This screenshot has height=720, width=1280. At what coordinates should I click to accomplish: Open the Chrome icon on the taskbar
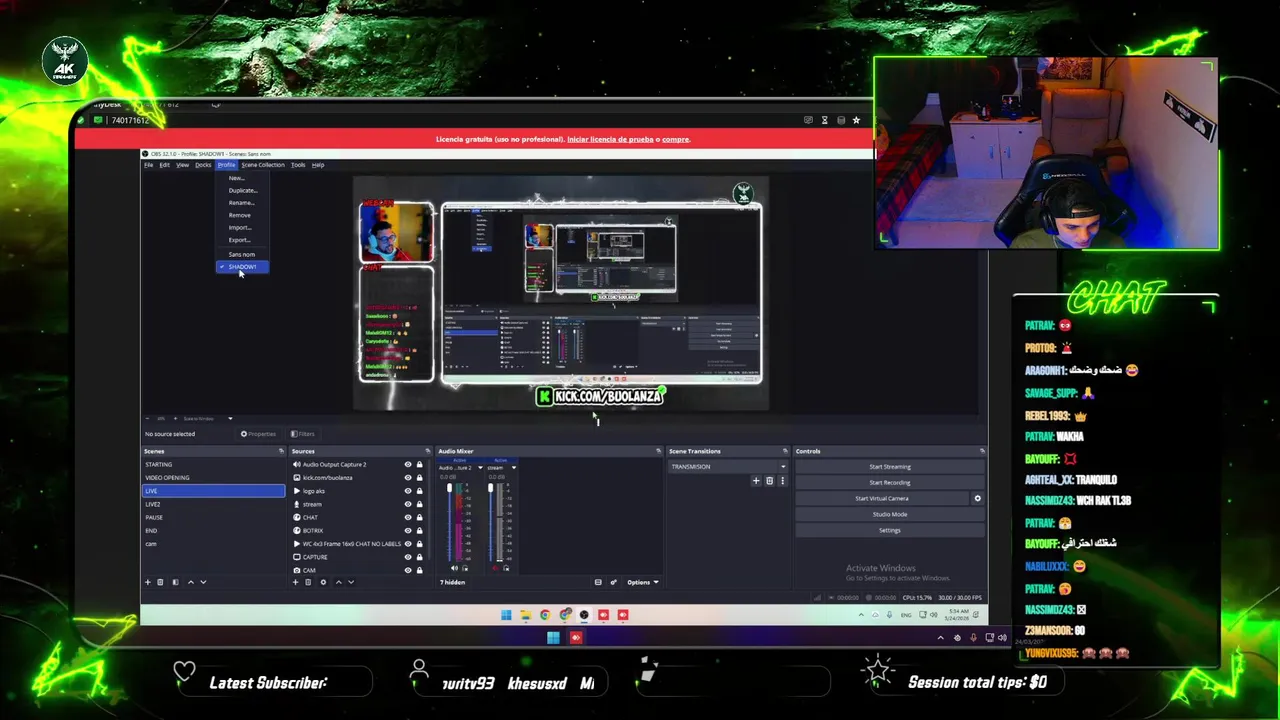click(545, 615)
